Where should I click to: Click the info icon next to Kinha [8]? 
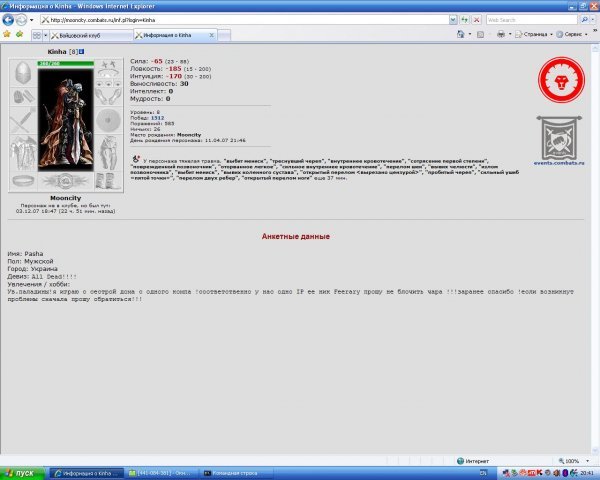(82, 51)
